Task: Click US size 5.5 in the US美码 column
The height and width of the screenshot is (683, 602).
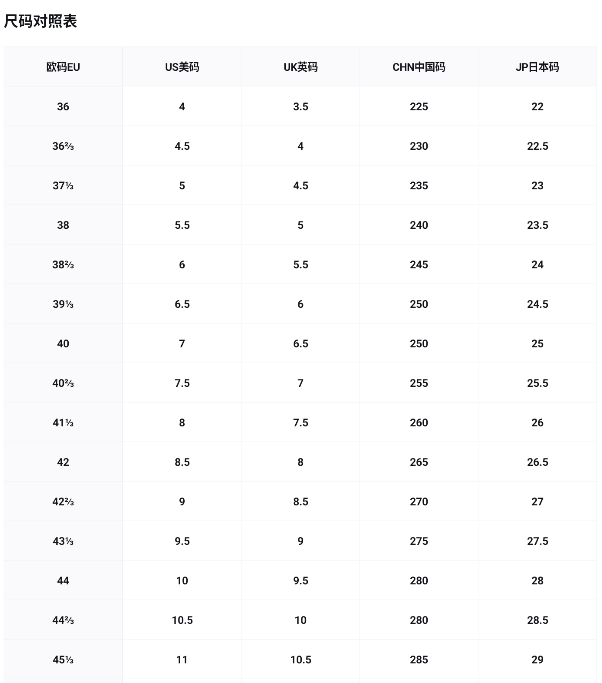Action: tap(182, 225)
